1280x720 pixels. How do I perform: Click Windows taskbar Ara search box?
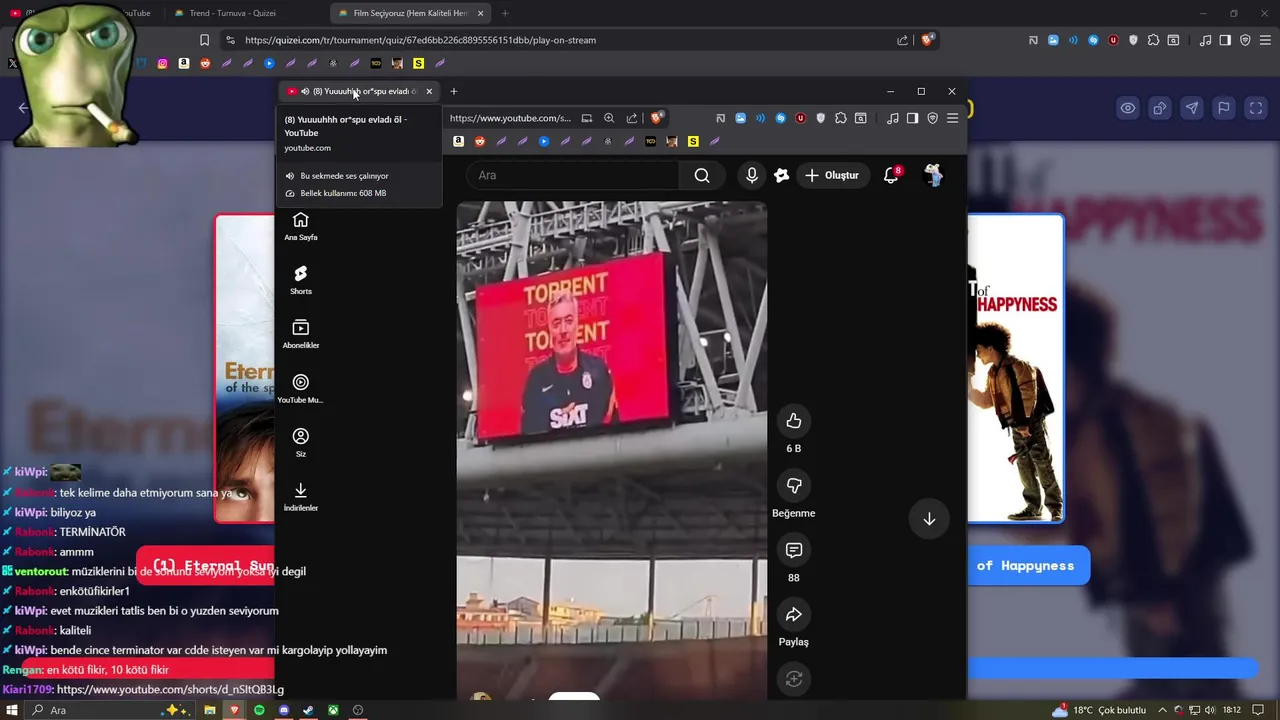coord(110,710)
